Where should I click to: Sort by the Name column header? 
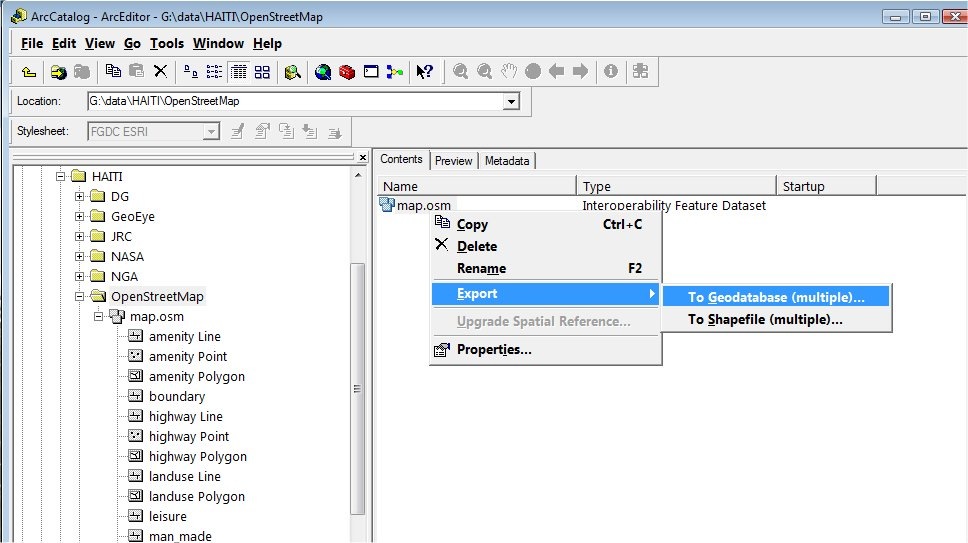477,186
